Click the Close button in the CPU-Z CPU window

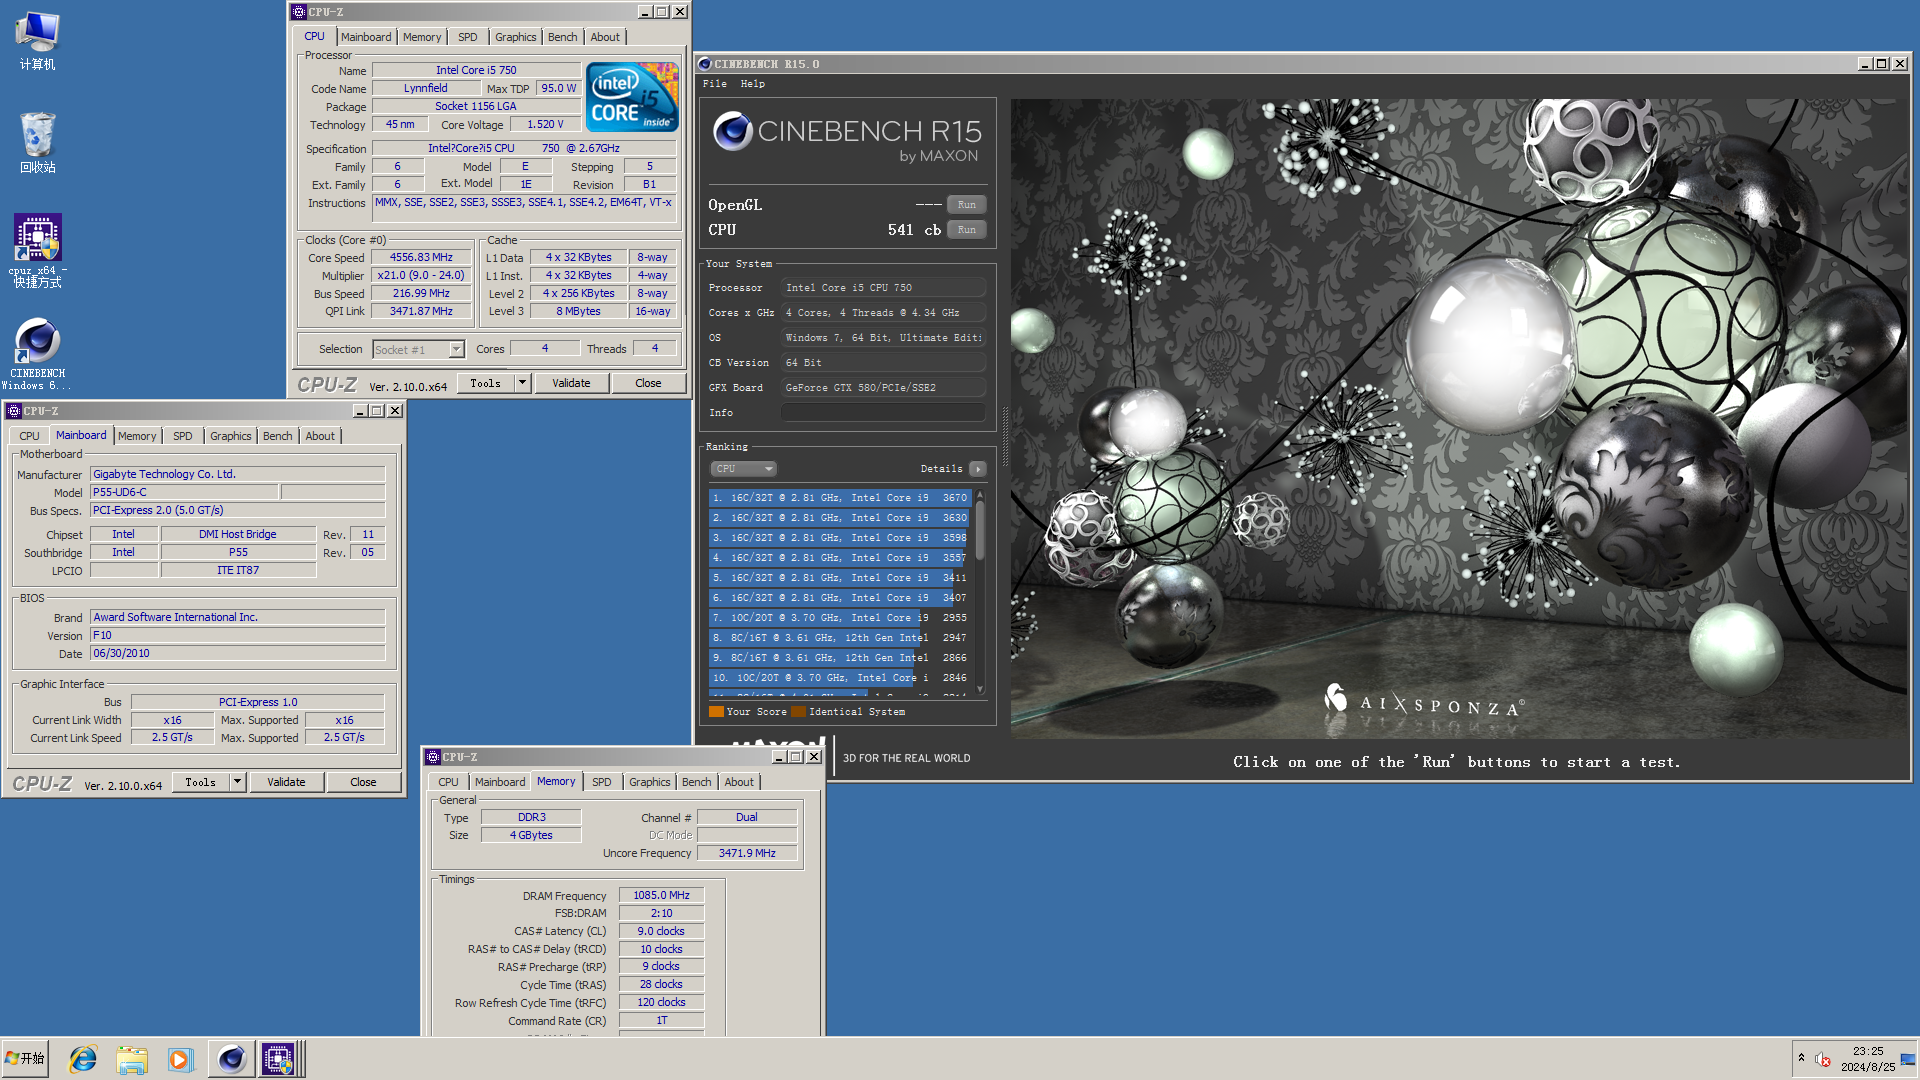(648, 383)
